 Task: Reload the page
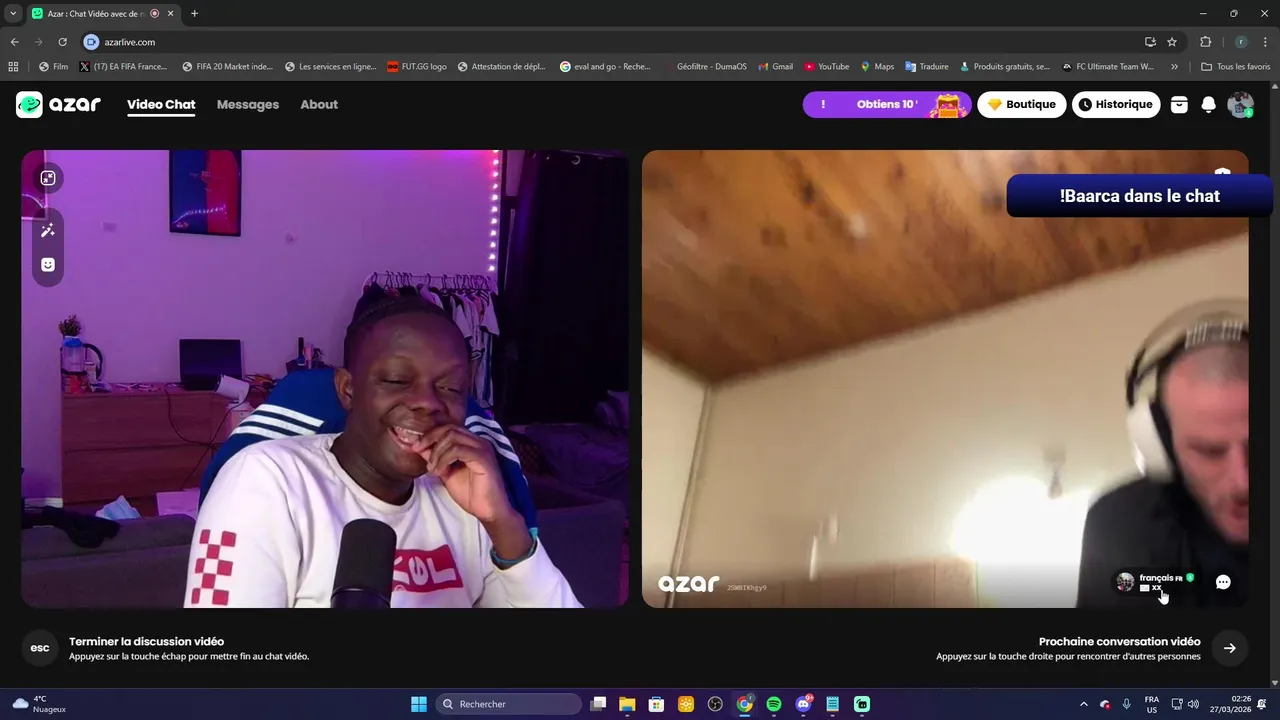click(x=62, y=42)
